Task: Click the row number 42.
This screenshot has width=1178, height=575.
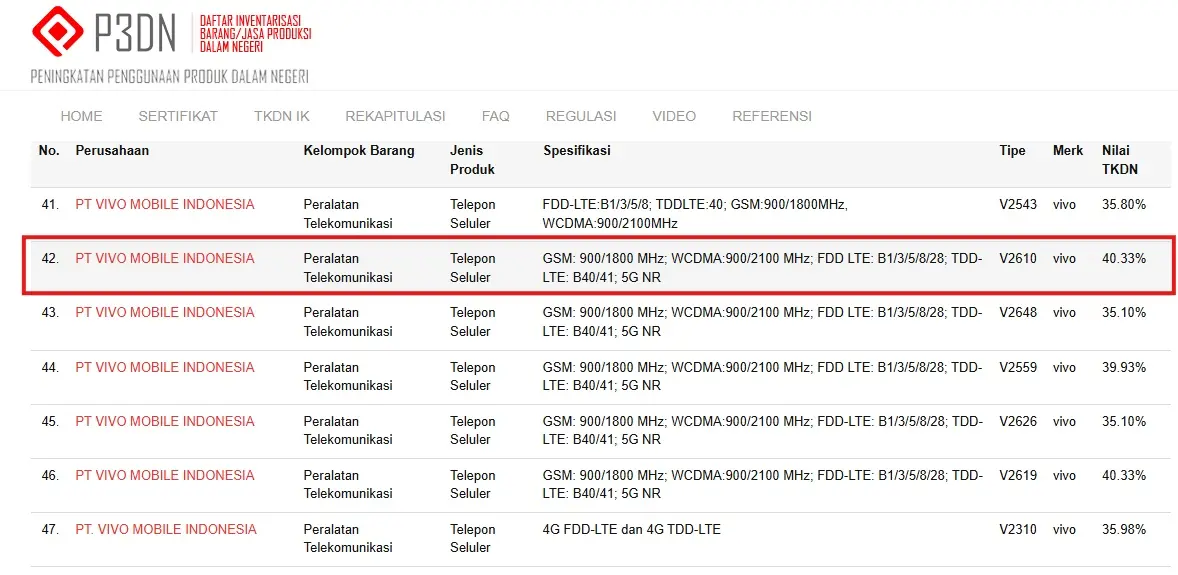Action: tap(50, 259)
